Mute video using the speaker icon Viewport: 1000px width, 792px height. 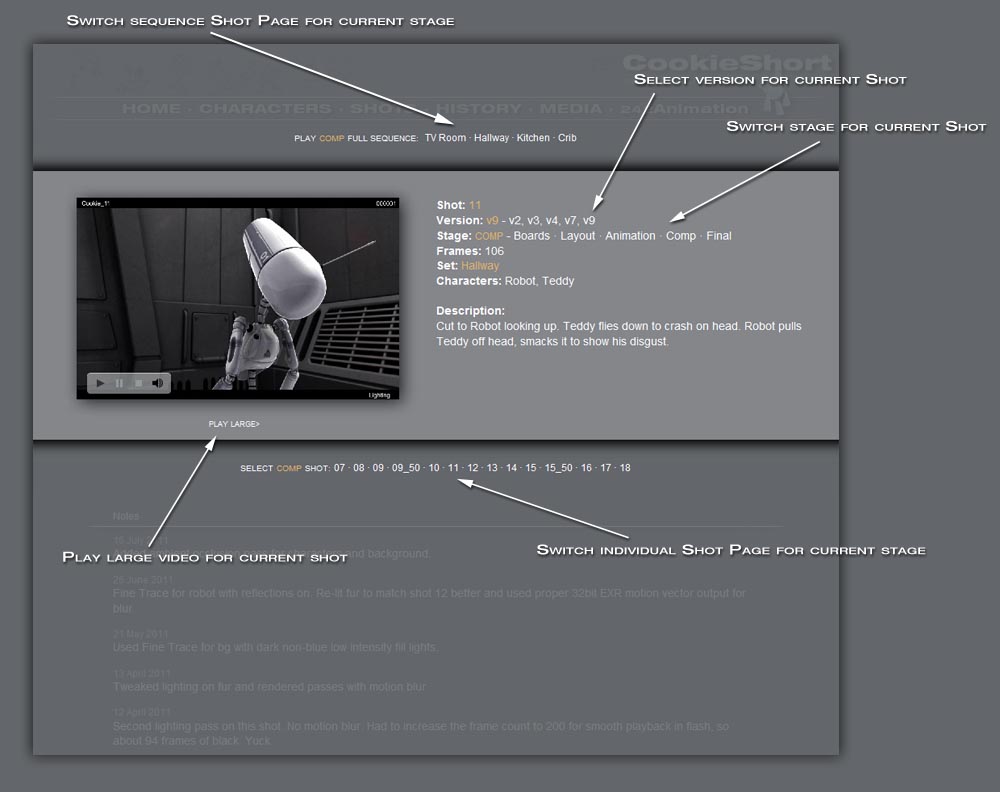tap(158, 383)
